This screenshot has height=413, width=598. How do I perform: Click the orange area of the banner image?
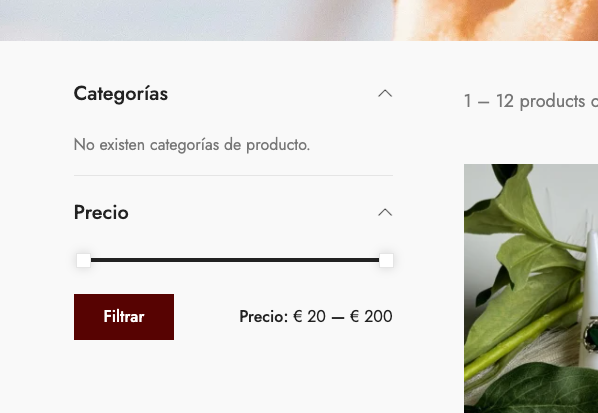pyautogui.click(x=496, y=19)
